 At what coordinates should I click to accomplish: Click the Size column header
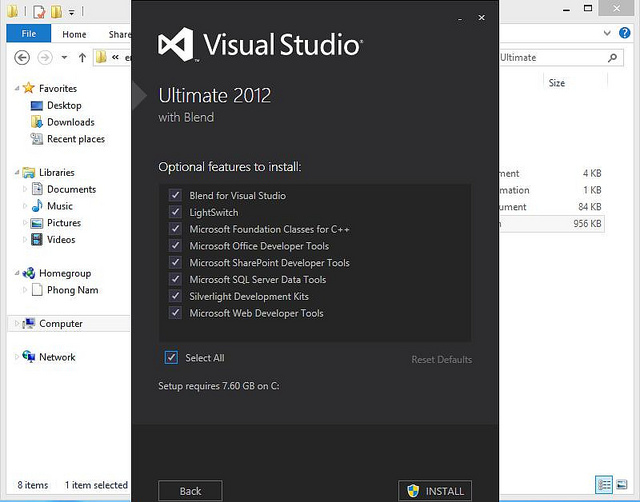point(557,83)
